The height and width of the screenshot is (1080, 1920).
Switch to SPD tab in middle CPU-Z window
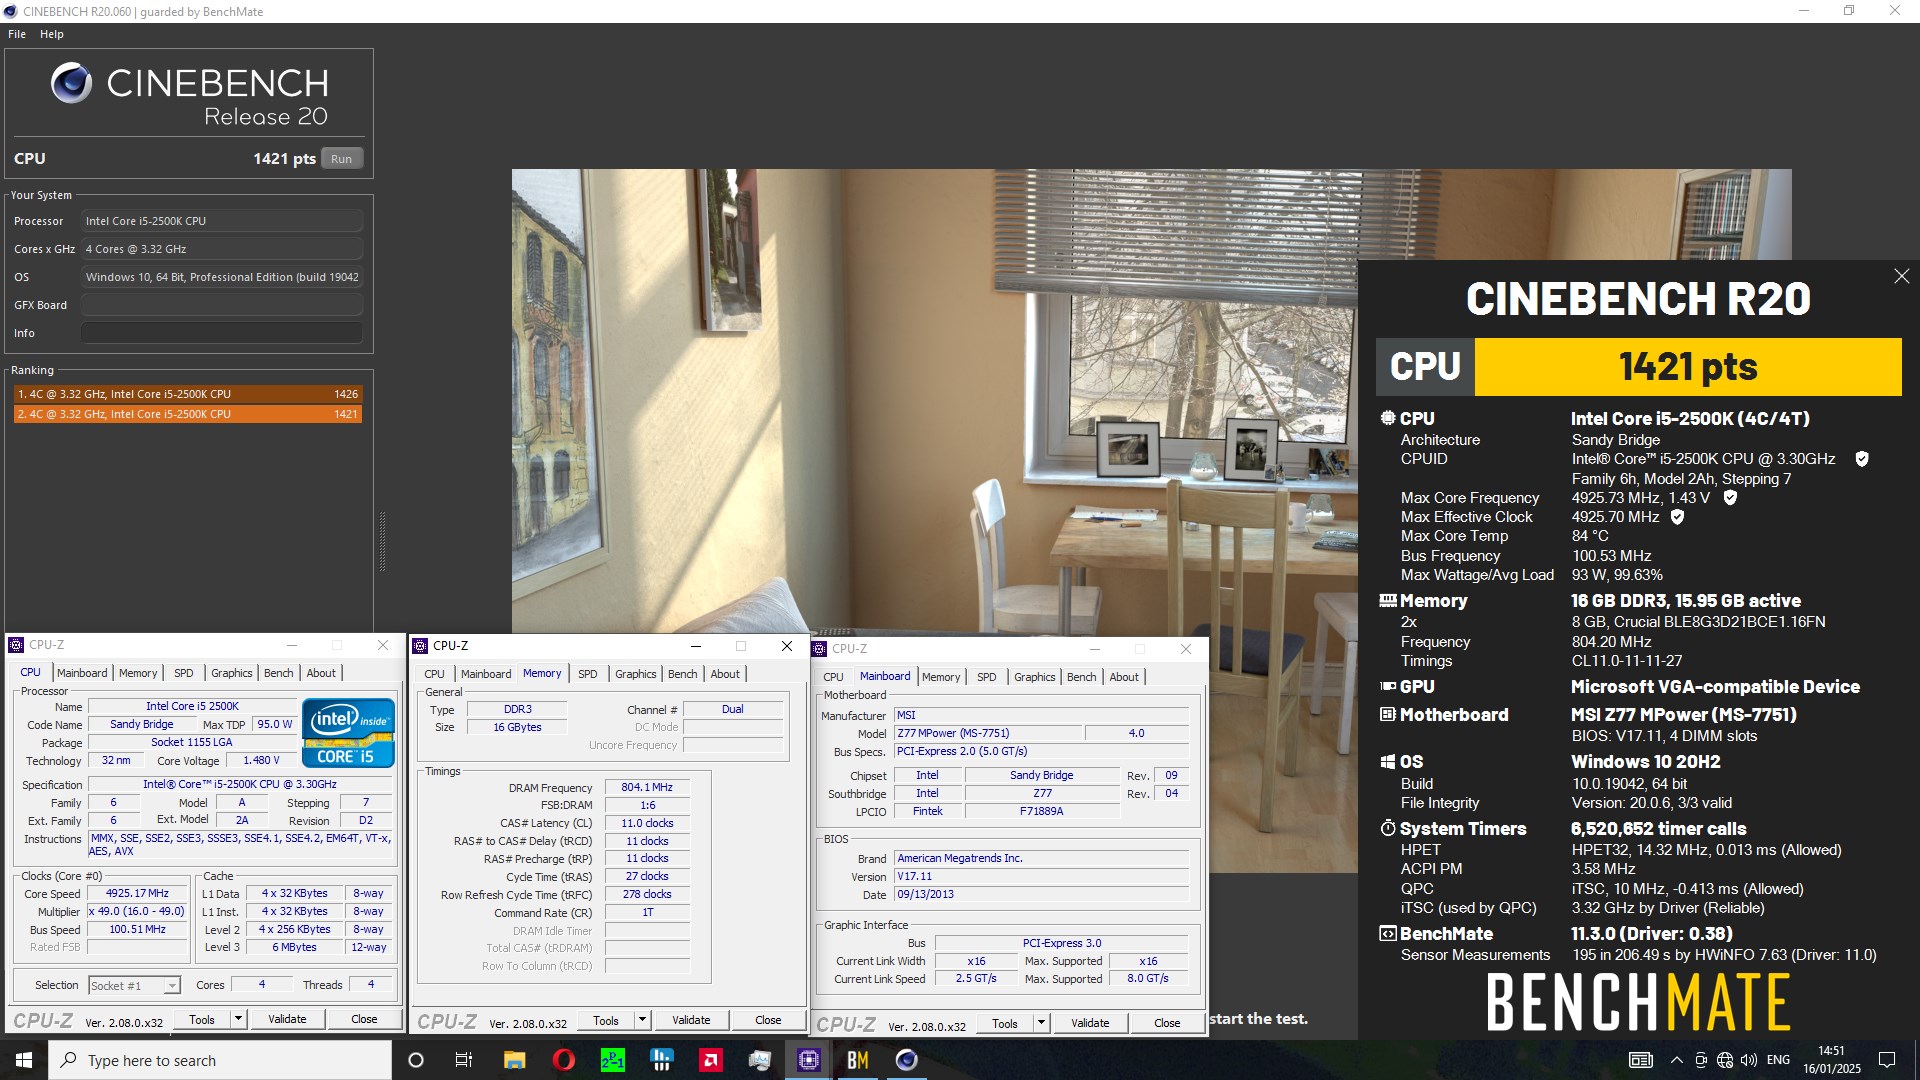[x=588, y=674]
